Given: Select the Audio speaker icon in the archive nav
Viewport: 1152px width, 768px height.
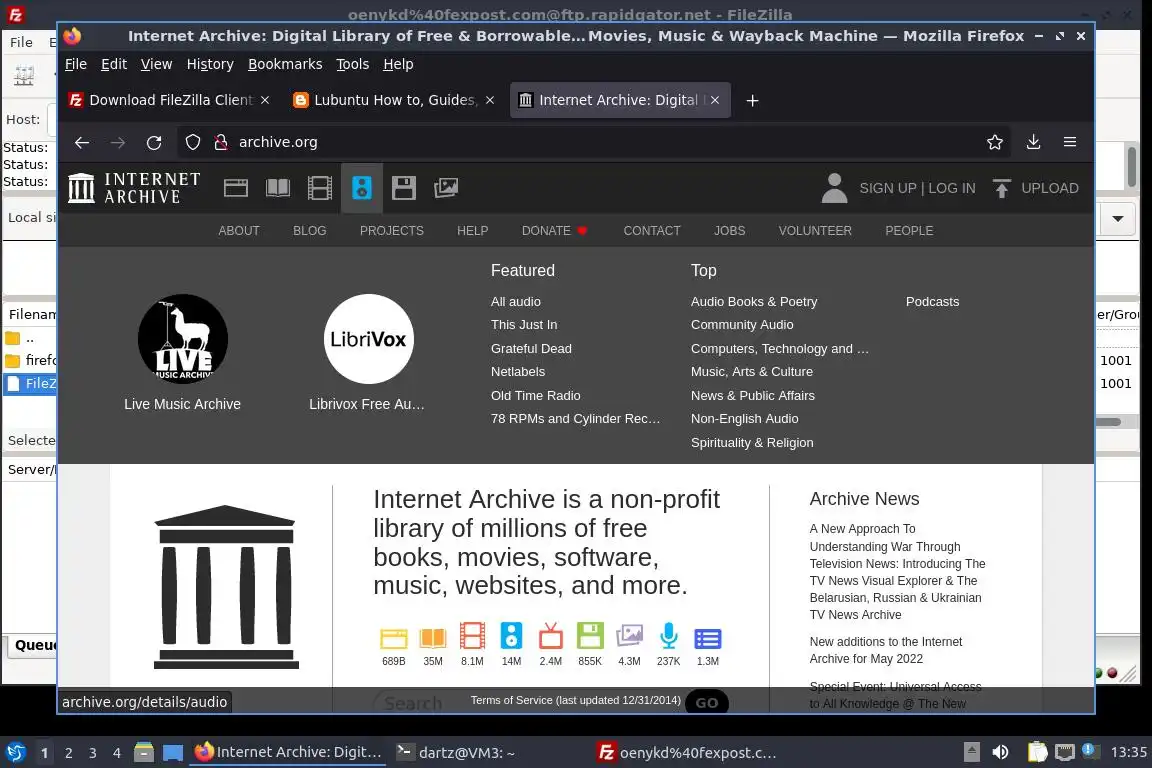Looking at the screenshot, I should [361, 188].
